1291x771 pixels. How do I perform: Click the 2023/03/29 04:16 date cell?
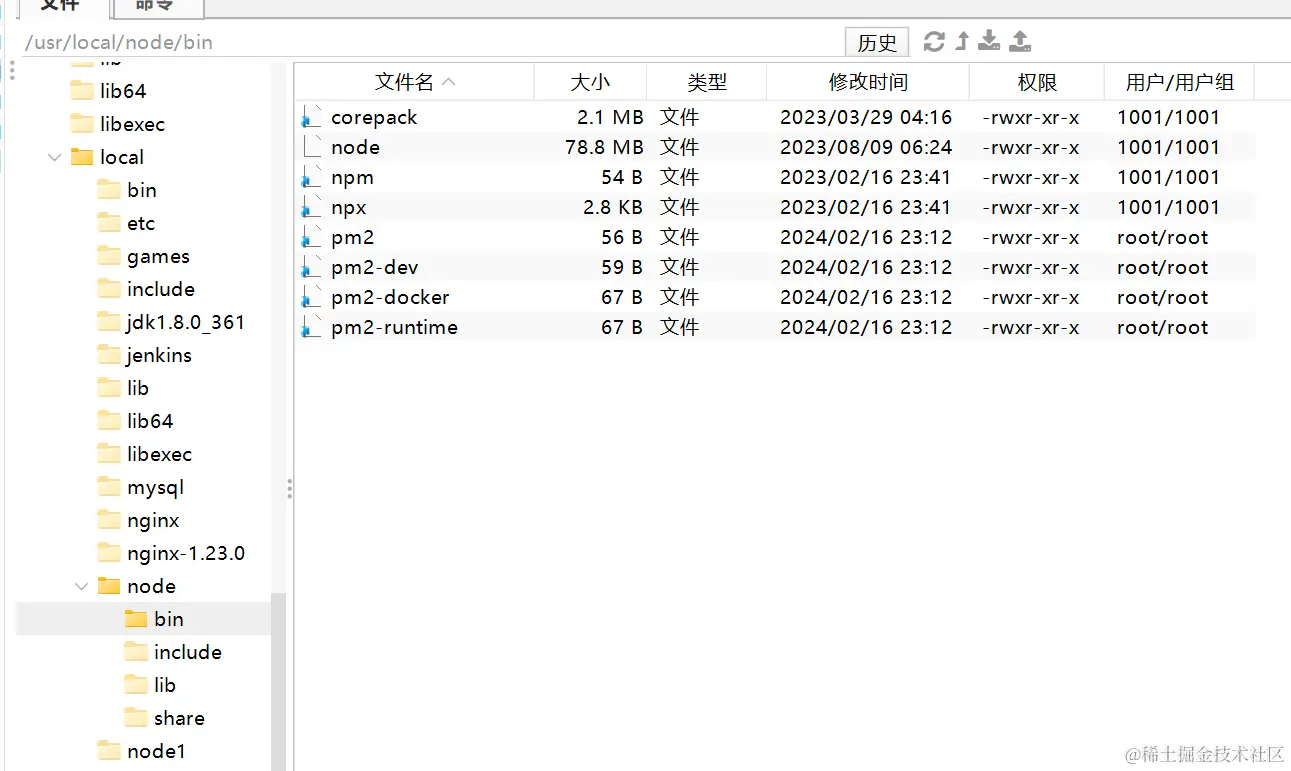click(866, 118)
